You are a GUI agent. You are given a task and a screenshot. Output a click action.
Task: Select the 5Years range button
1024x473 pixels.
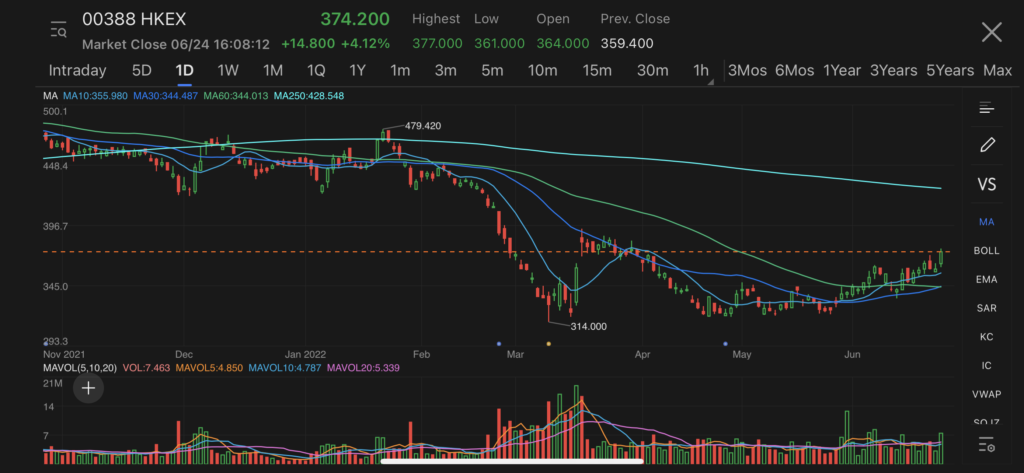(950, 71)
